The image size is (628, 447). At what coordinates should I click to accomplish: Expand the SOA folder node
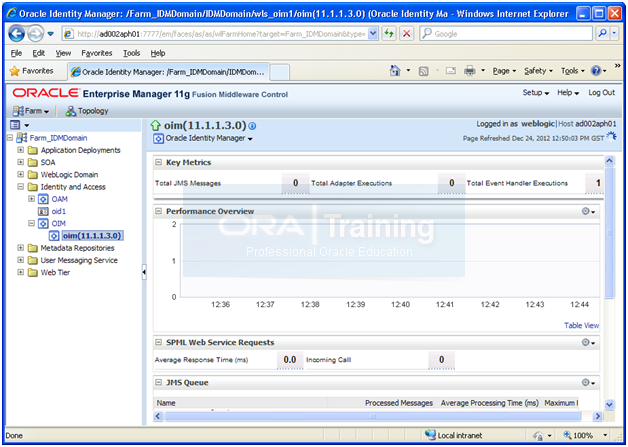(x=20, y=162)
